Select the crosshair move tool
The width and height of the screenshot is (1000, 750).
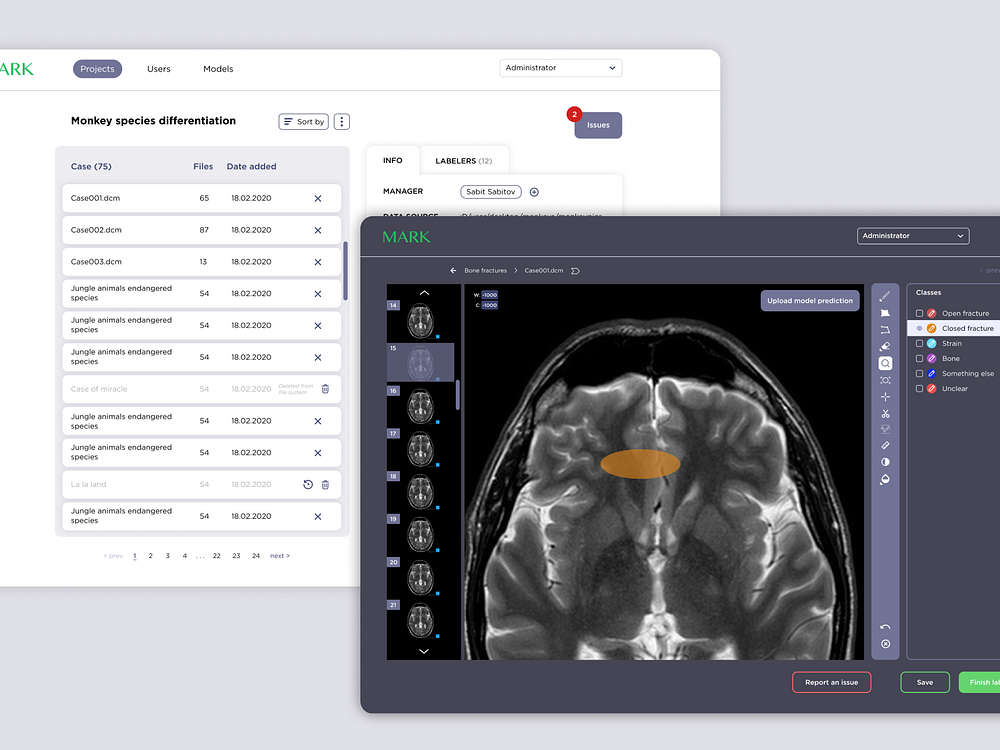click(885, 397)
